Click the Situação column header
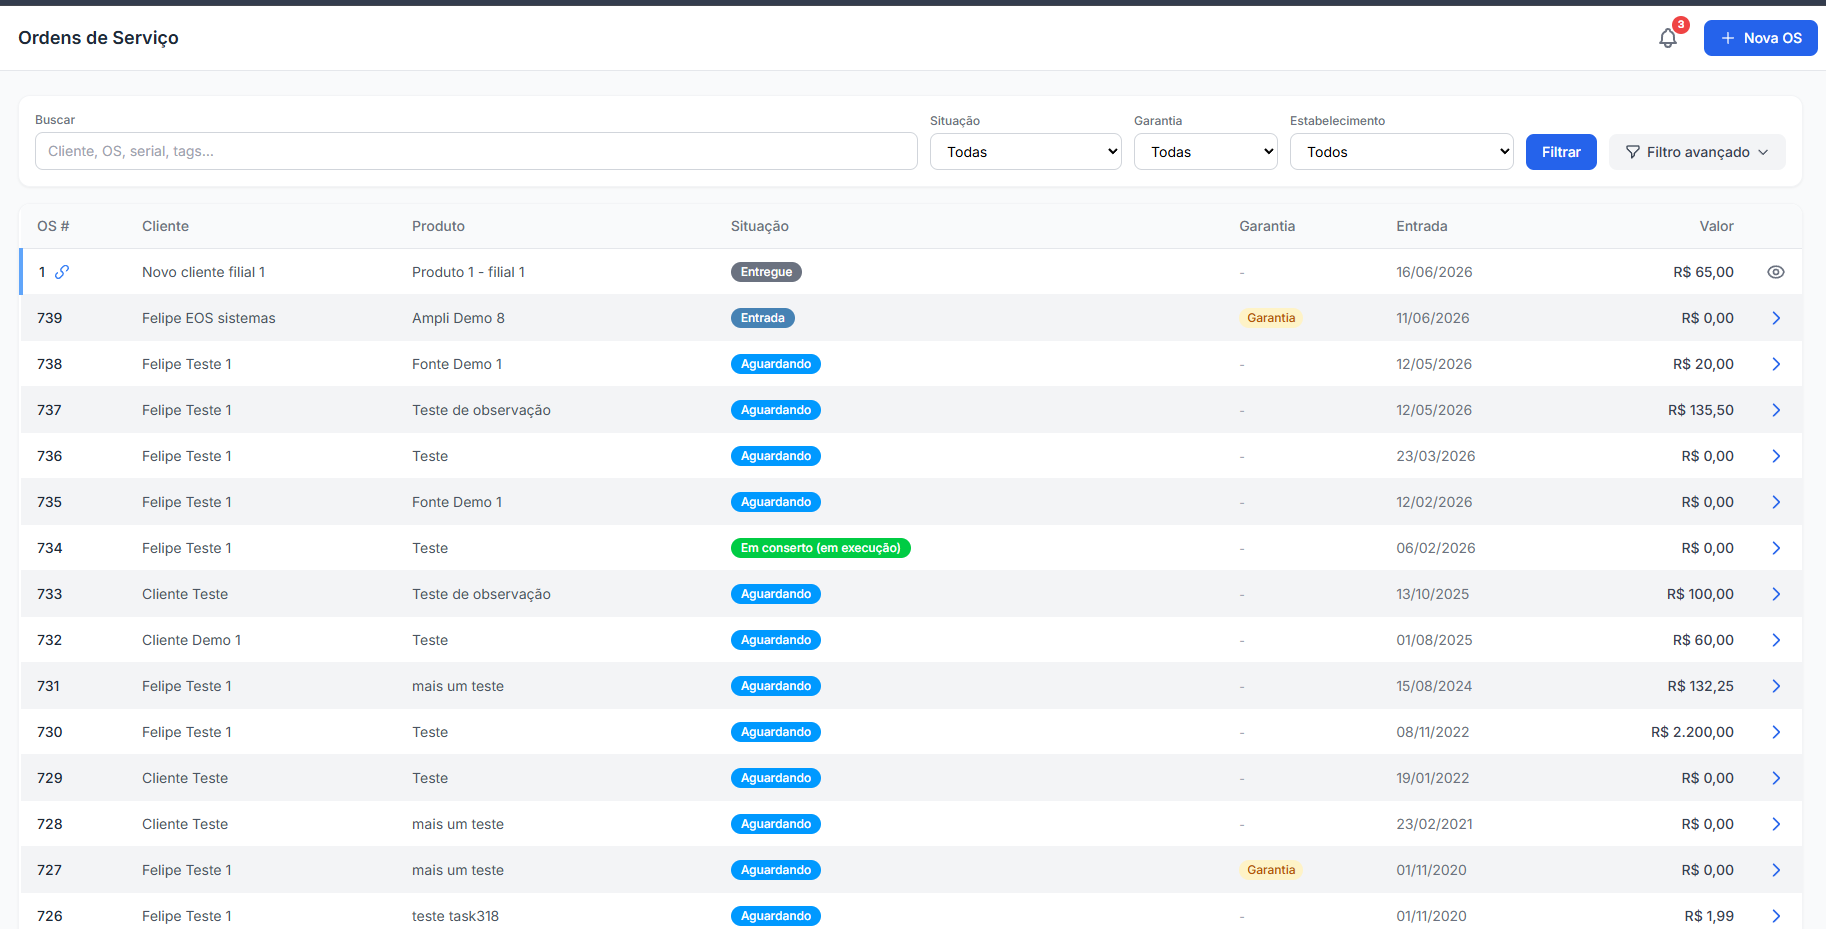Screen dimensions: 1826x929 point(759,226)
